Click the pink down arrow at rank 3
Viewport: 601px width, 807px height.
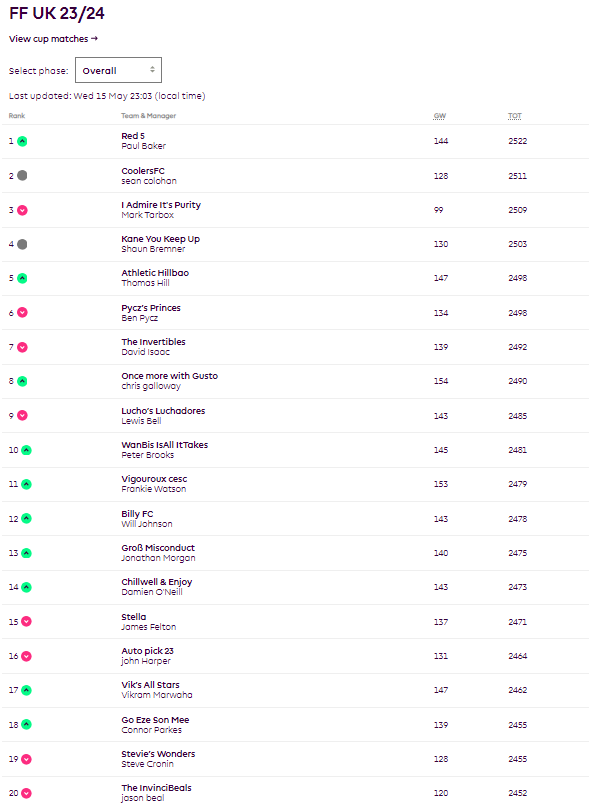point(22,210)
